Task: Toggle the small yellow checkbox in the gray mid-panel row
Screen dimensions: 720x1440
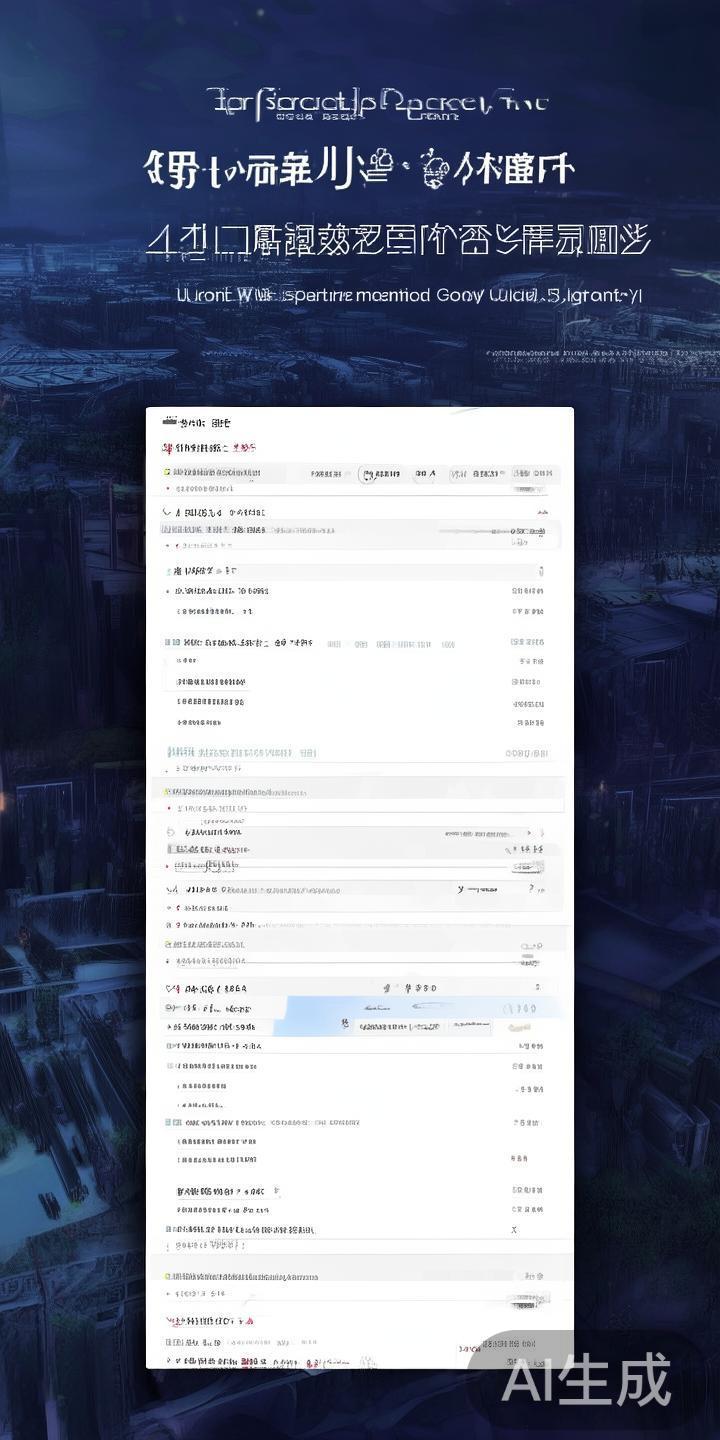Action: [167, 791]
